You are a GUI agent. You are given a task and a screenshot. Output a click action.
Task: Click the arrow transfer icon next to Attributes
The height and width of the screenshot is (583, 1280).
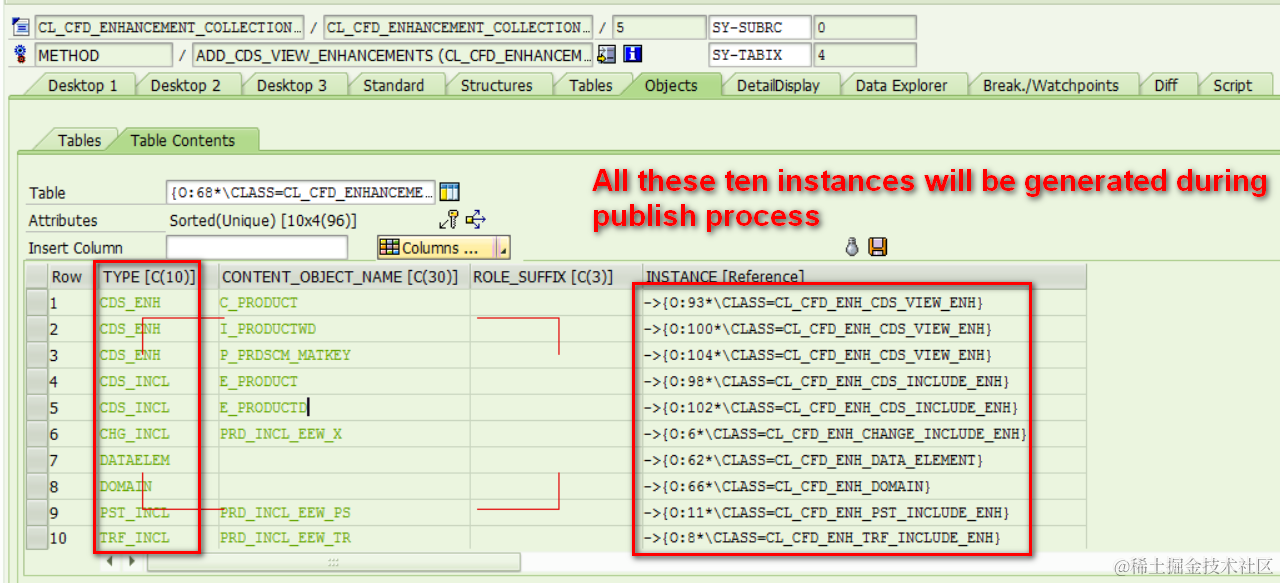(x=476, y=219)
